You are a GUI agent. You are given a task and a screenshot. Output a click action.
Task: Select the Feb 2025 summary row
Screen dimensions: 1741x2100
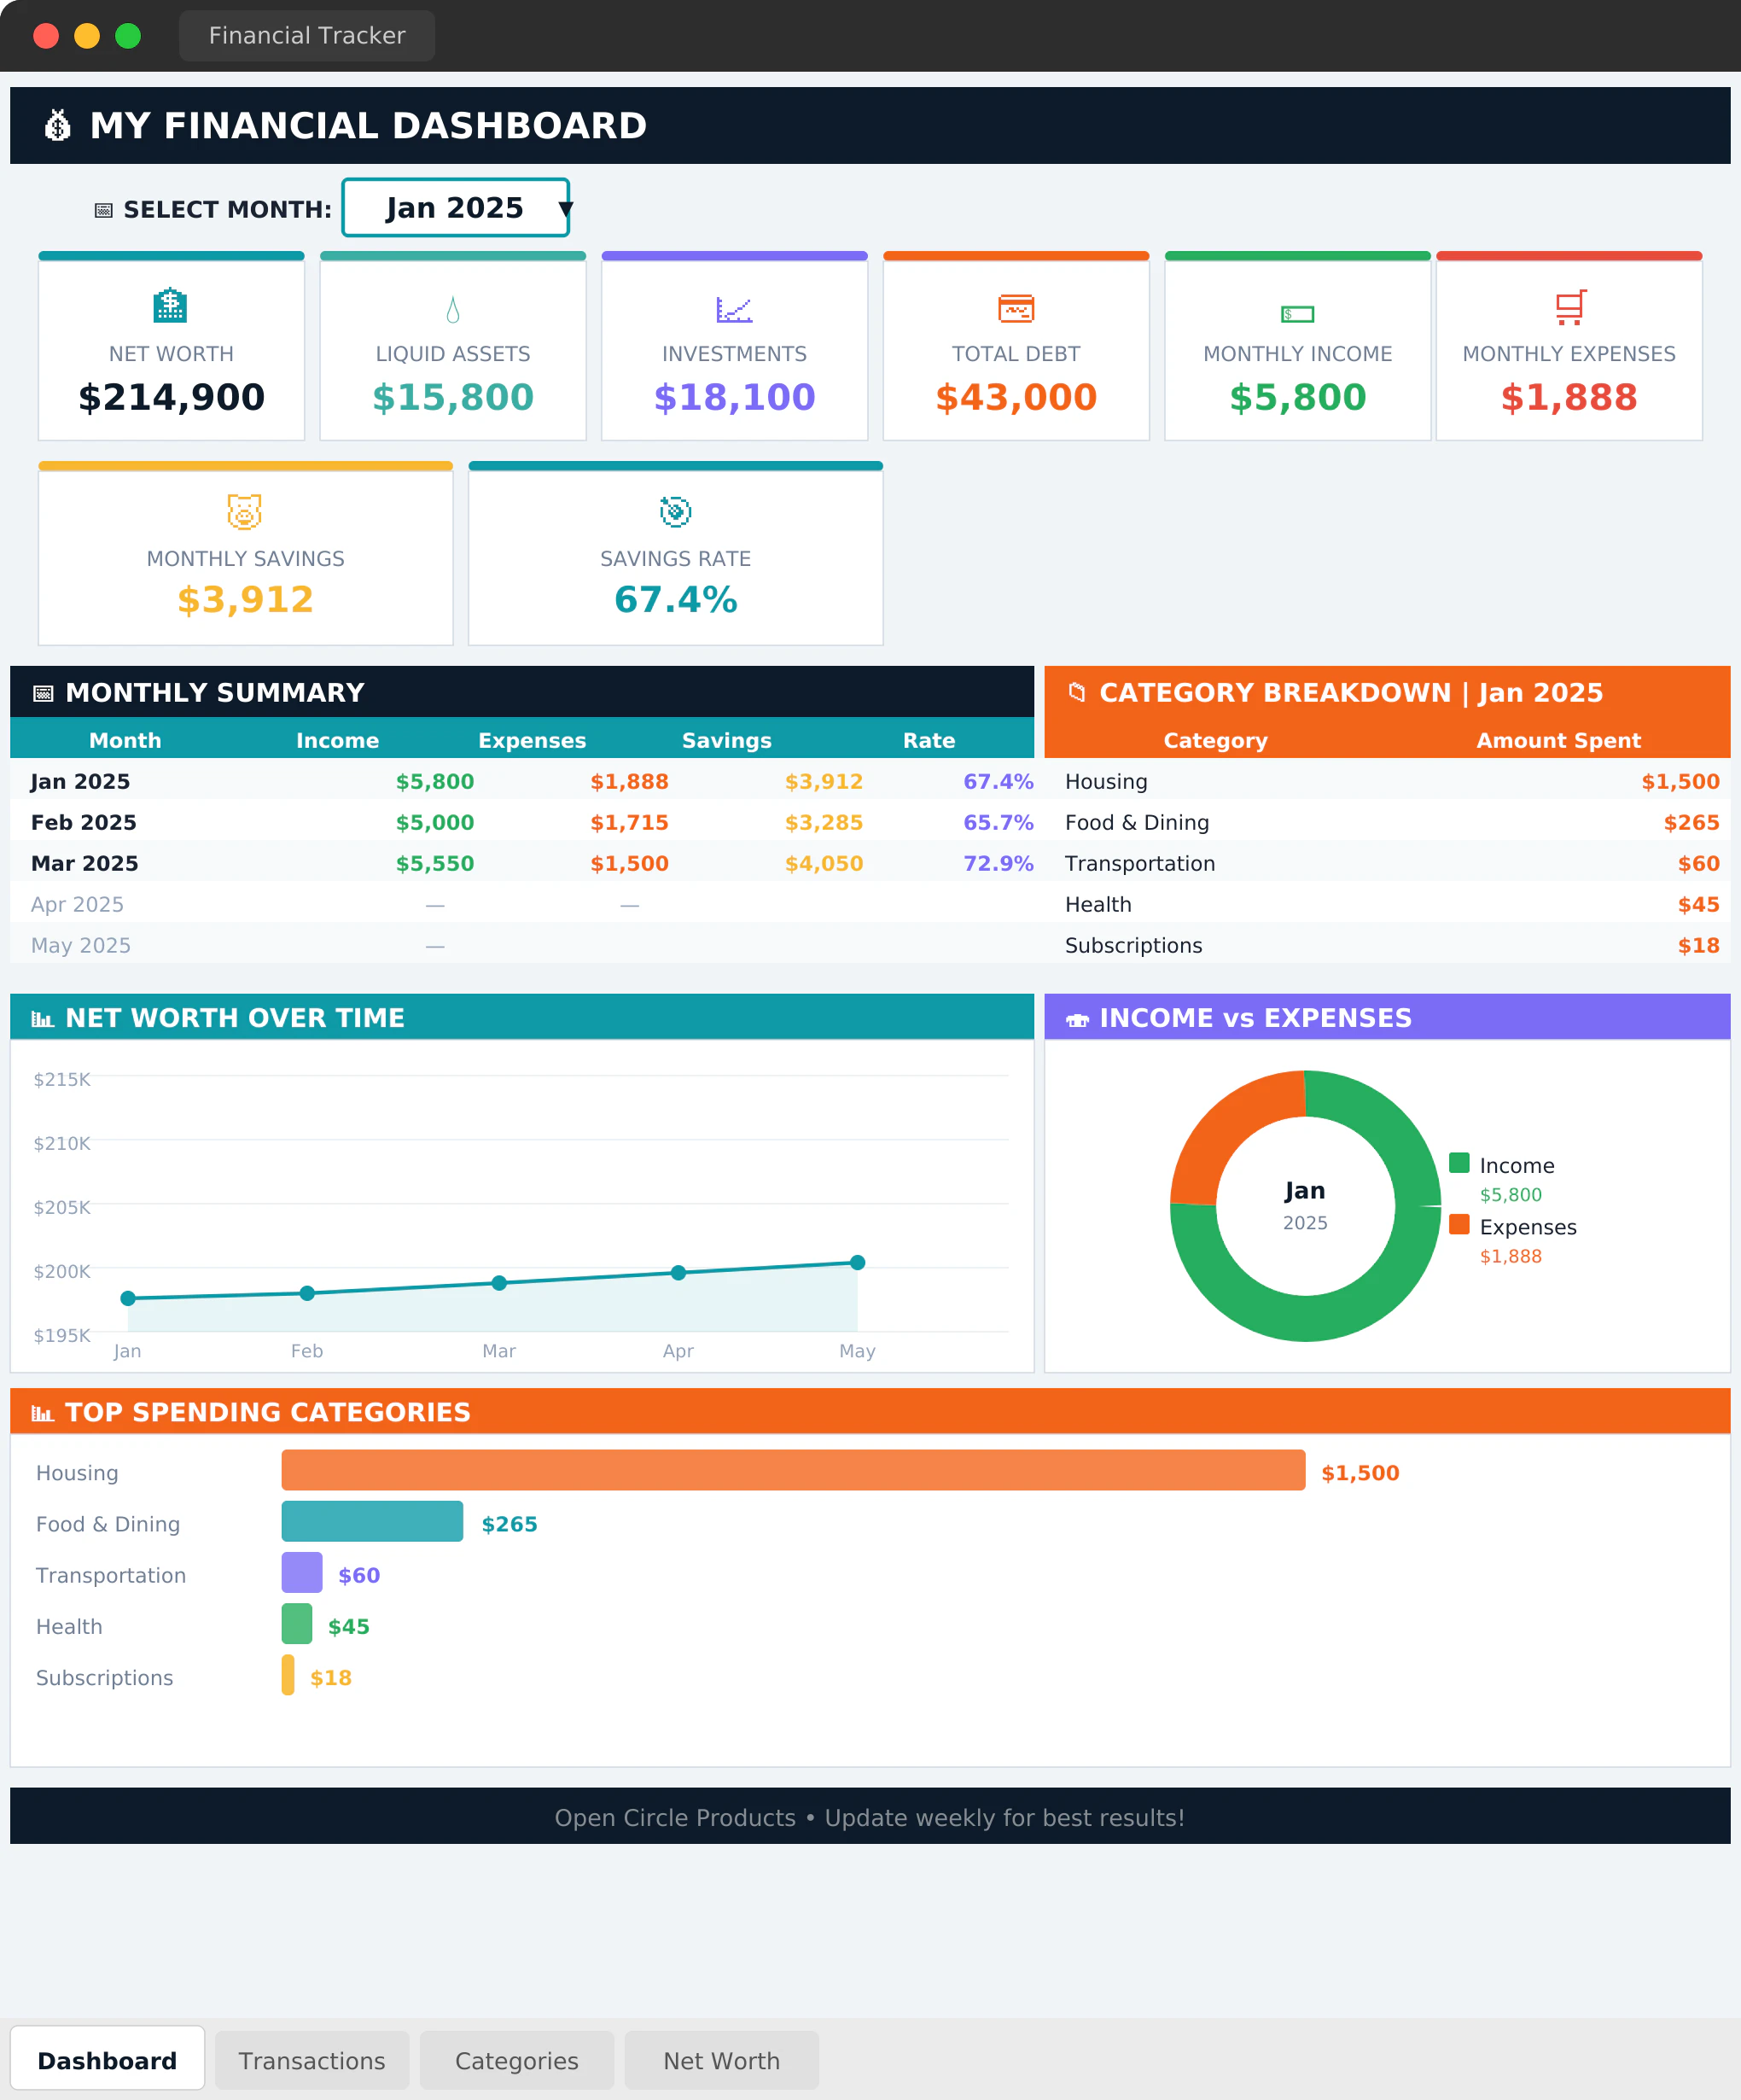[84, 822]
